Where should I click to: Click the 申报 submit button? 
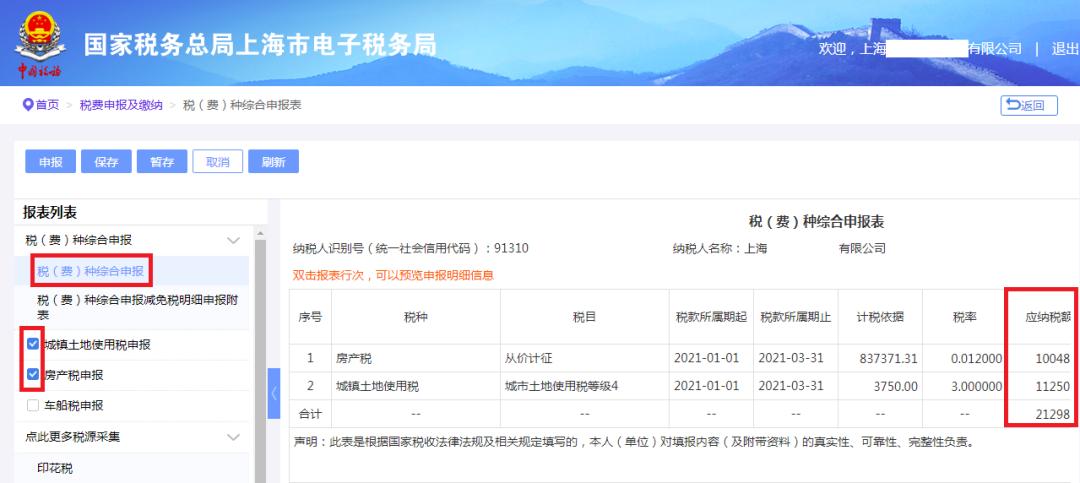(50, 162)
